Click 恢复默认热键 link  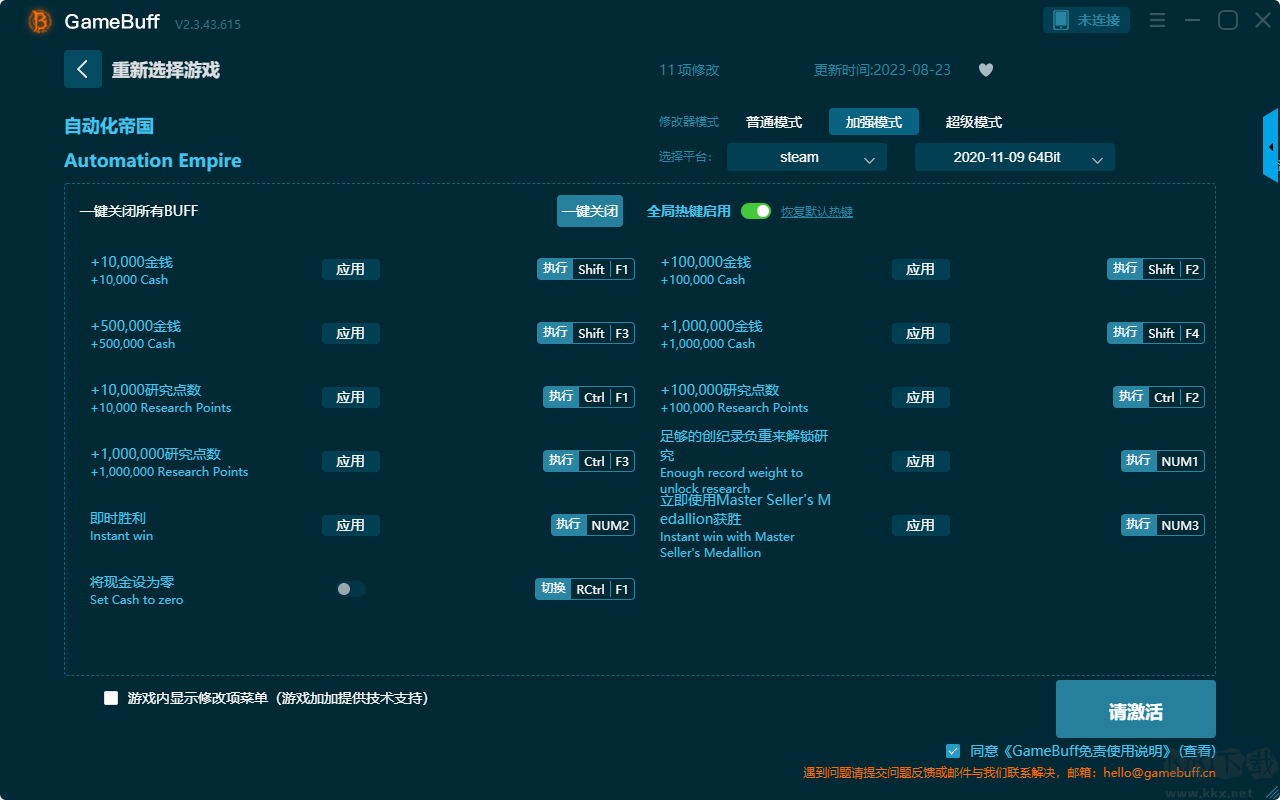point(817,212)
